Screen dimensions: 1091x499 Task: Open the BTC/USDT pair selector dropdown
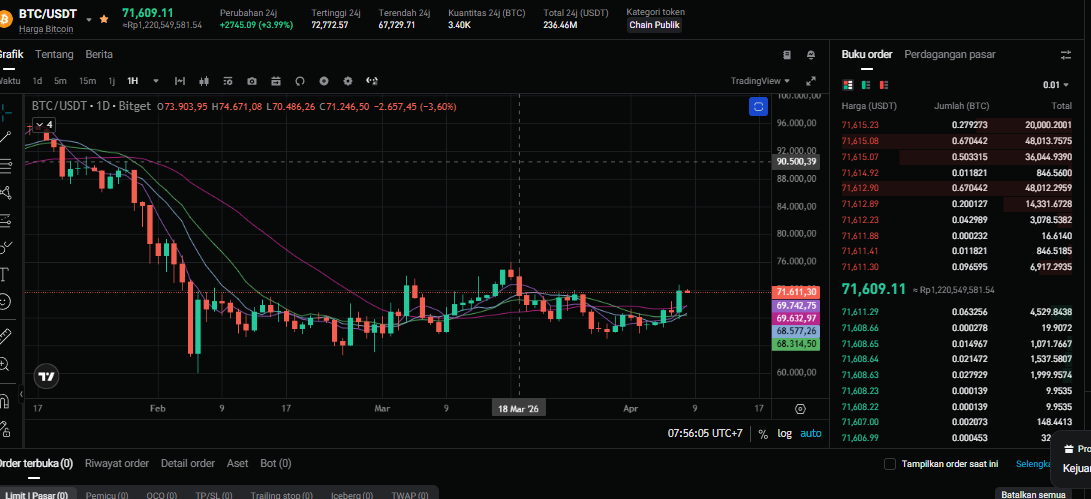tap(89, 19)
